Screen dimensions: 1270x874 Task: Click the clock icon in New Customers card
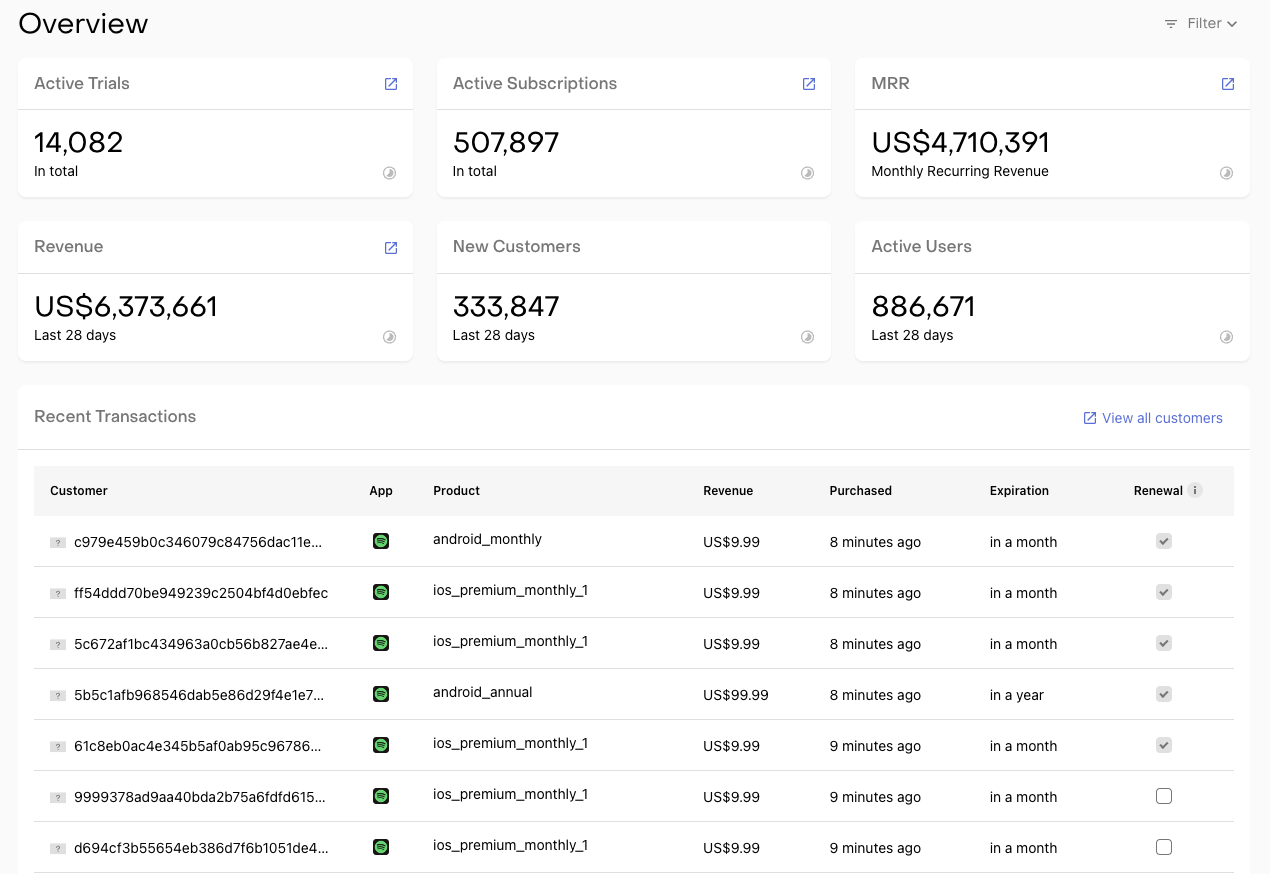point(807,337)
